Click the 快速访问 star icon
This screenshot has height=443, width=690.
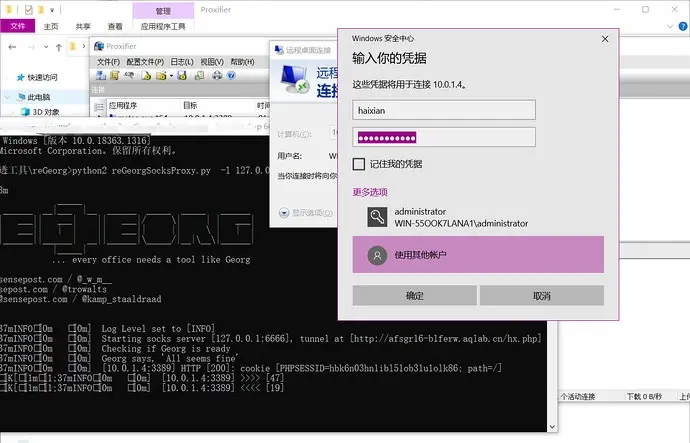click(x=20, y=77)
